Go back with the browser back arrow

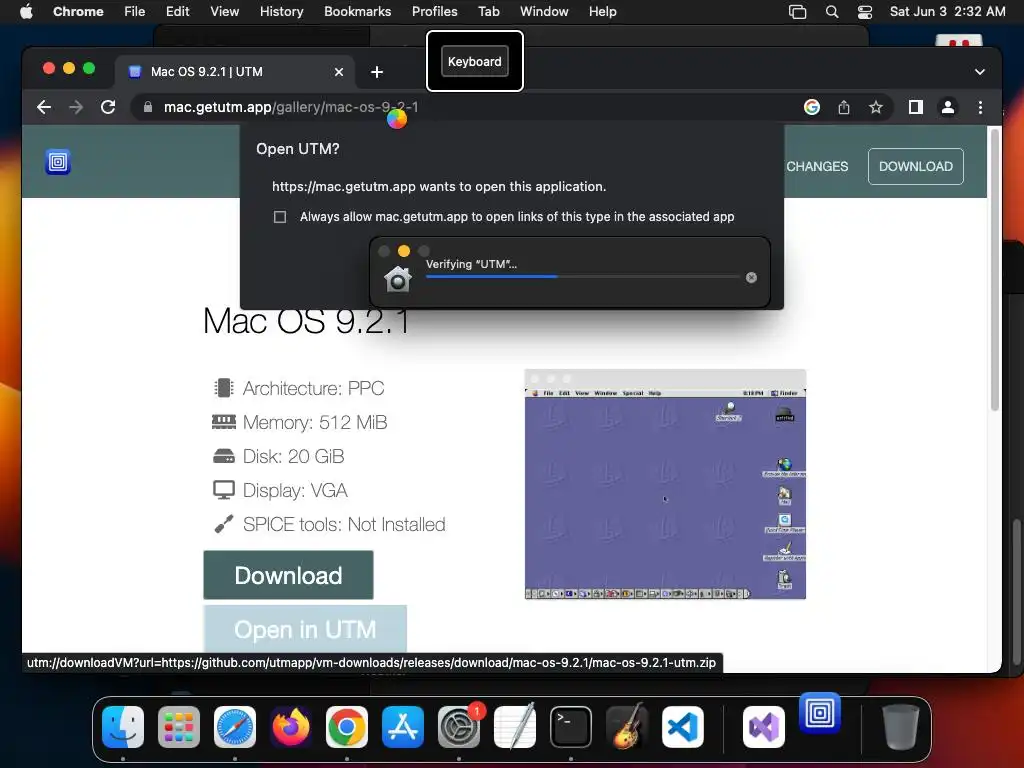(x=44, y=107)
